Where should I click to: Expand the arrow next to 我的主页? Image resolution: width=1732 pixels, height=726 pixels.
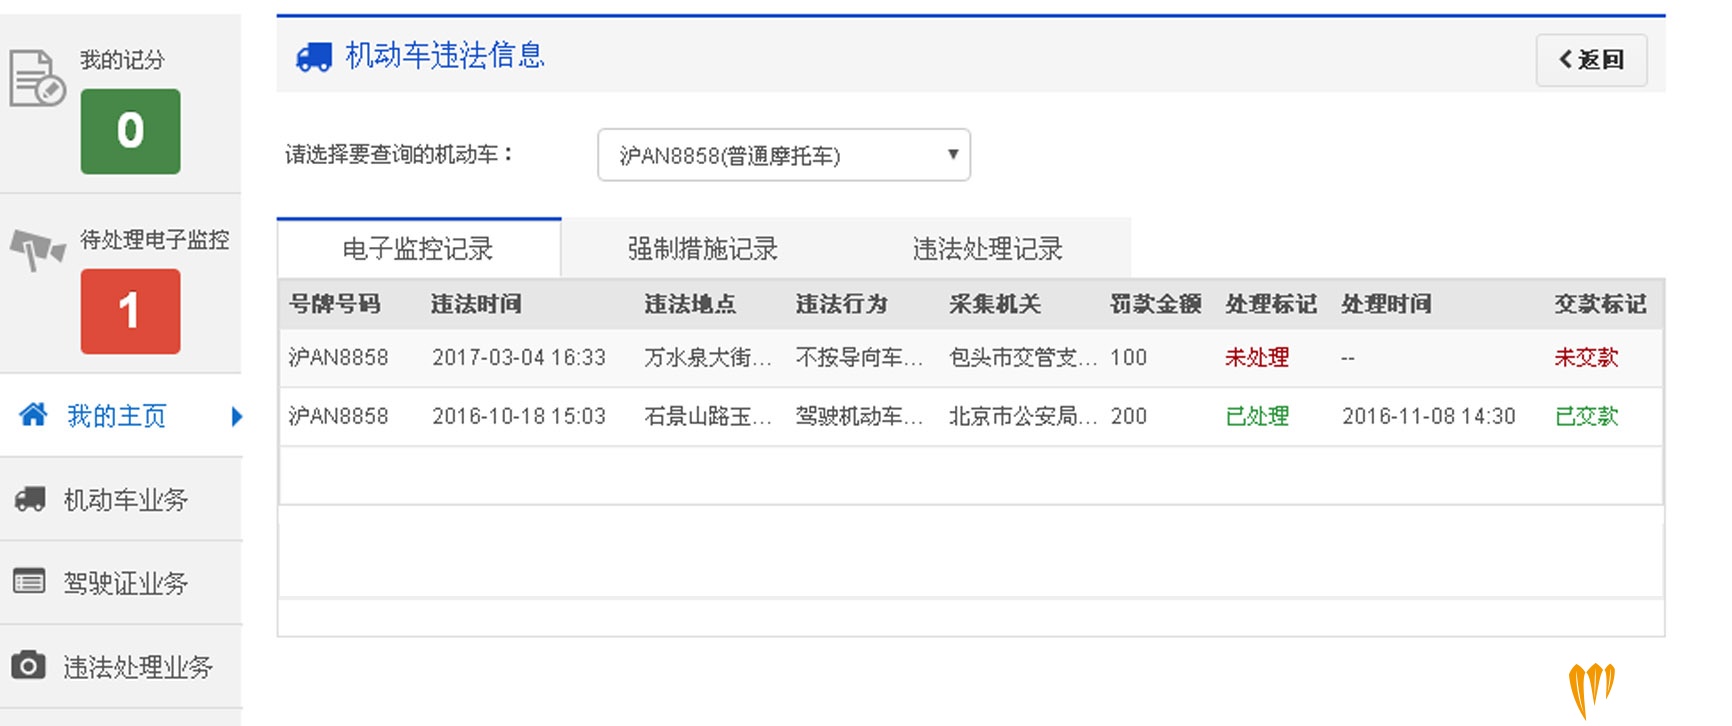click(x=236, y=416)
